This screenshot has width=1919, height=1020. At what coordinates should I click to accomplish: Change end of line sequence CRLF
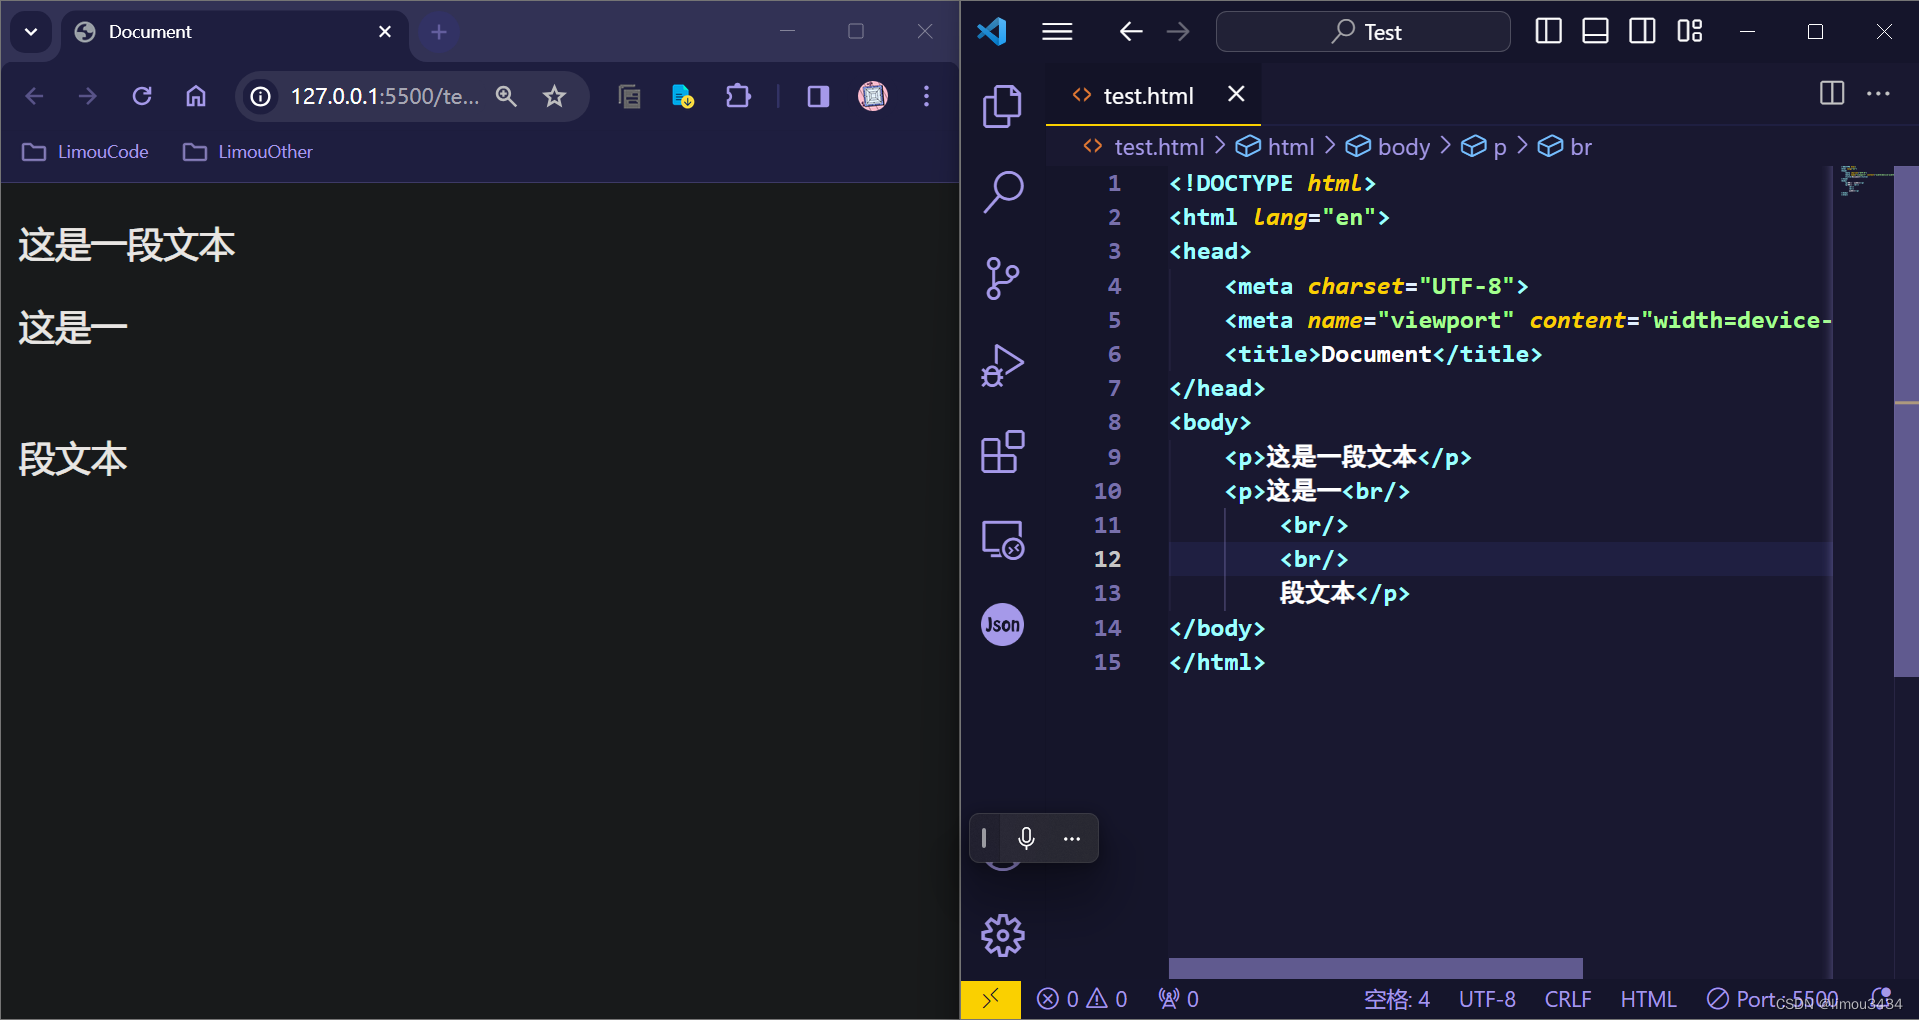tap(1568, 999)
